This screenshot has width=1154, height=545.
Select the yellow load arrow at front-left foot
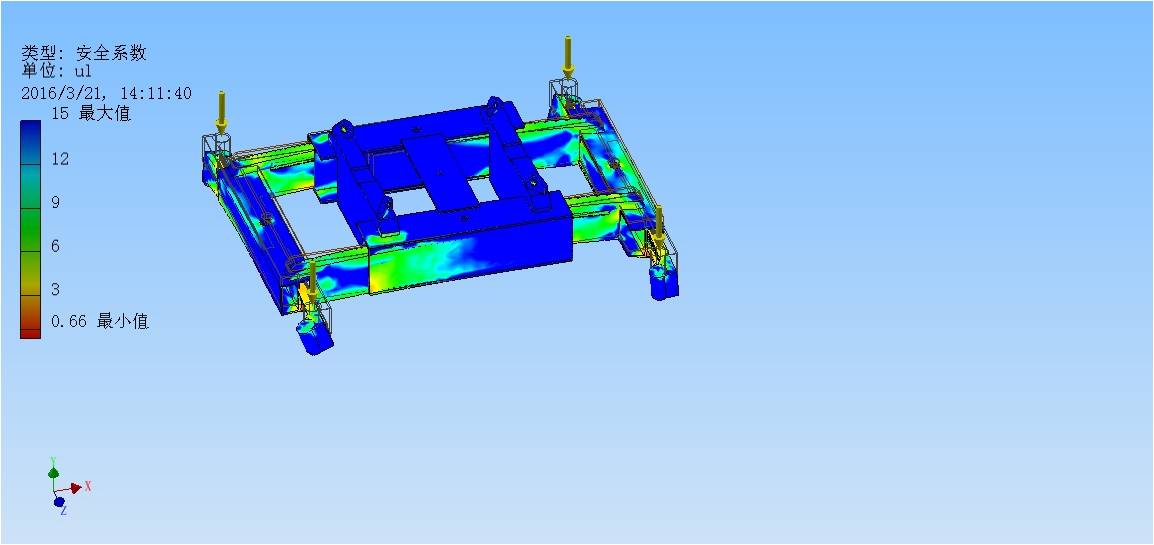pyautogui.click(x=313, y=280)
